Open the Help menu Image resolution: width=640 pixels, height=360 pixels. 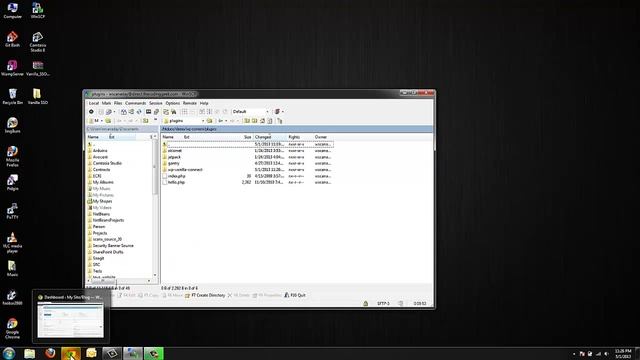[x=204, y=103]
